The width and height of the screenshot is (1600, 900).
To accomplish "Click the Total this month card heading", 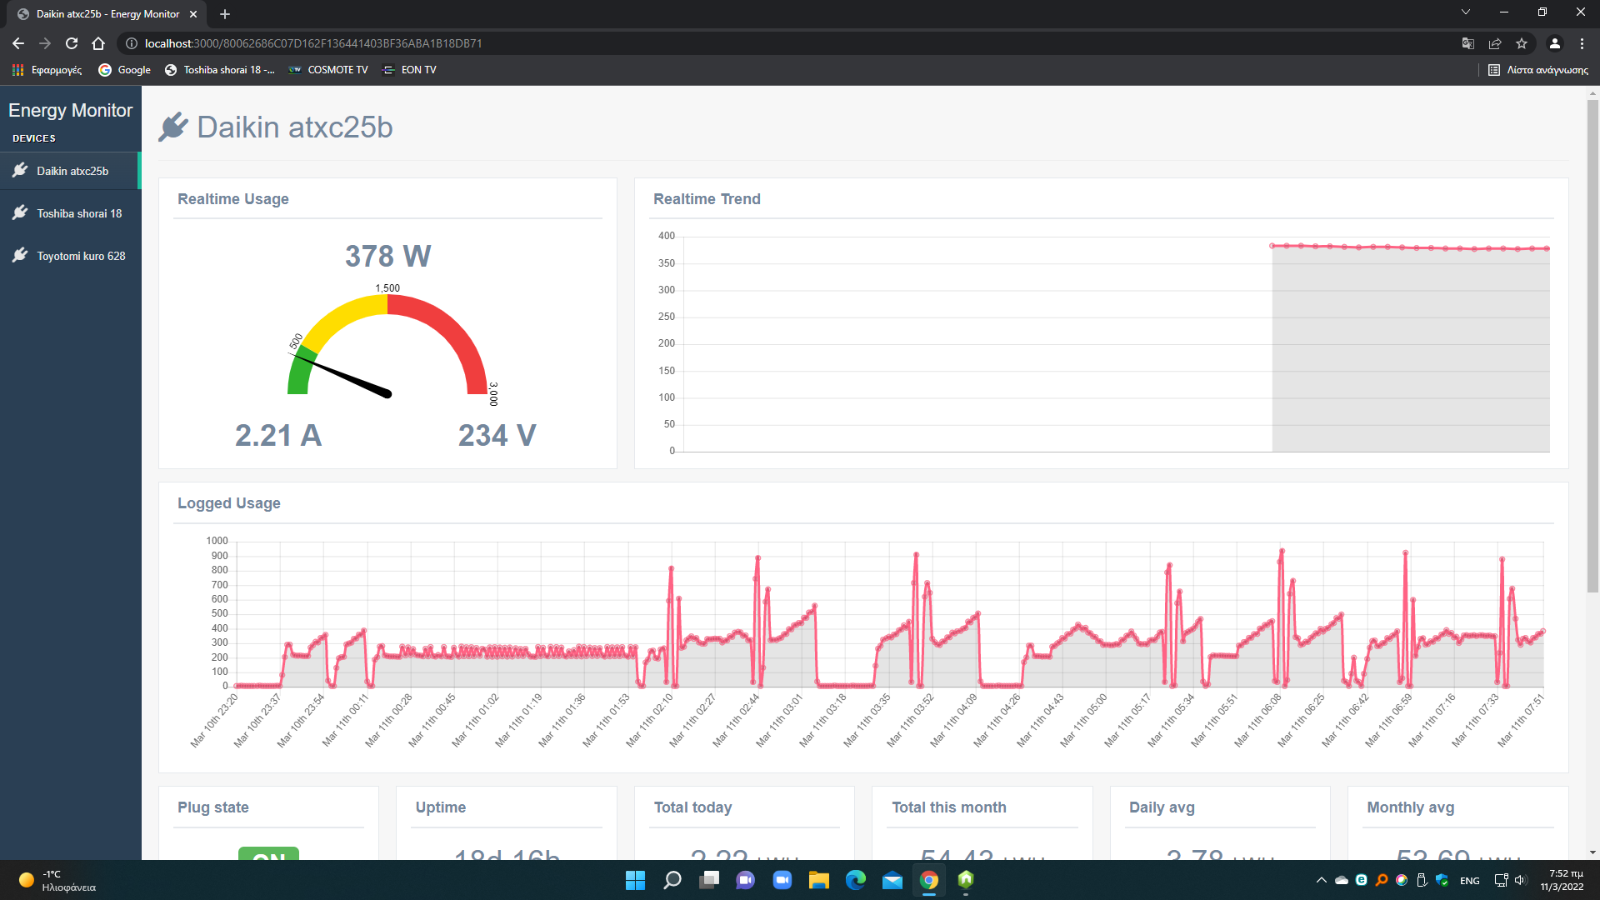I will (949, 807).
